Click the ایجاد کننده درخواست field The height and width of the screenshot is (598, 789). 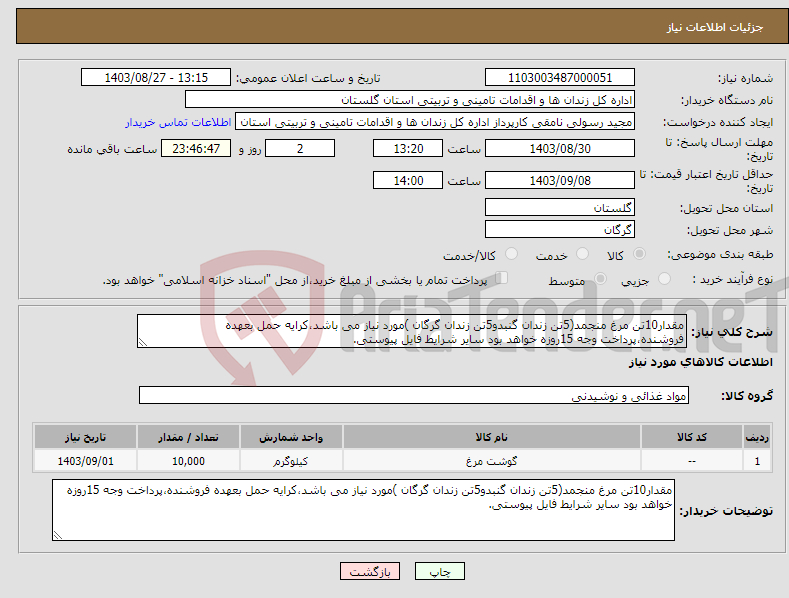pos(435,122)
